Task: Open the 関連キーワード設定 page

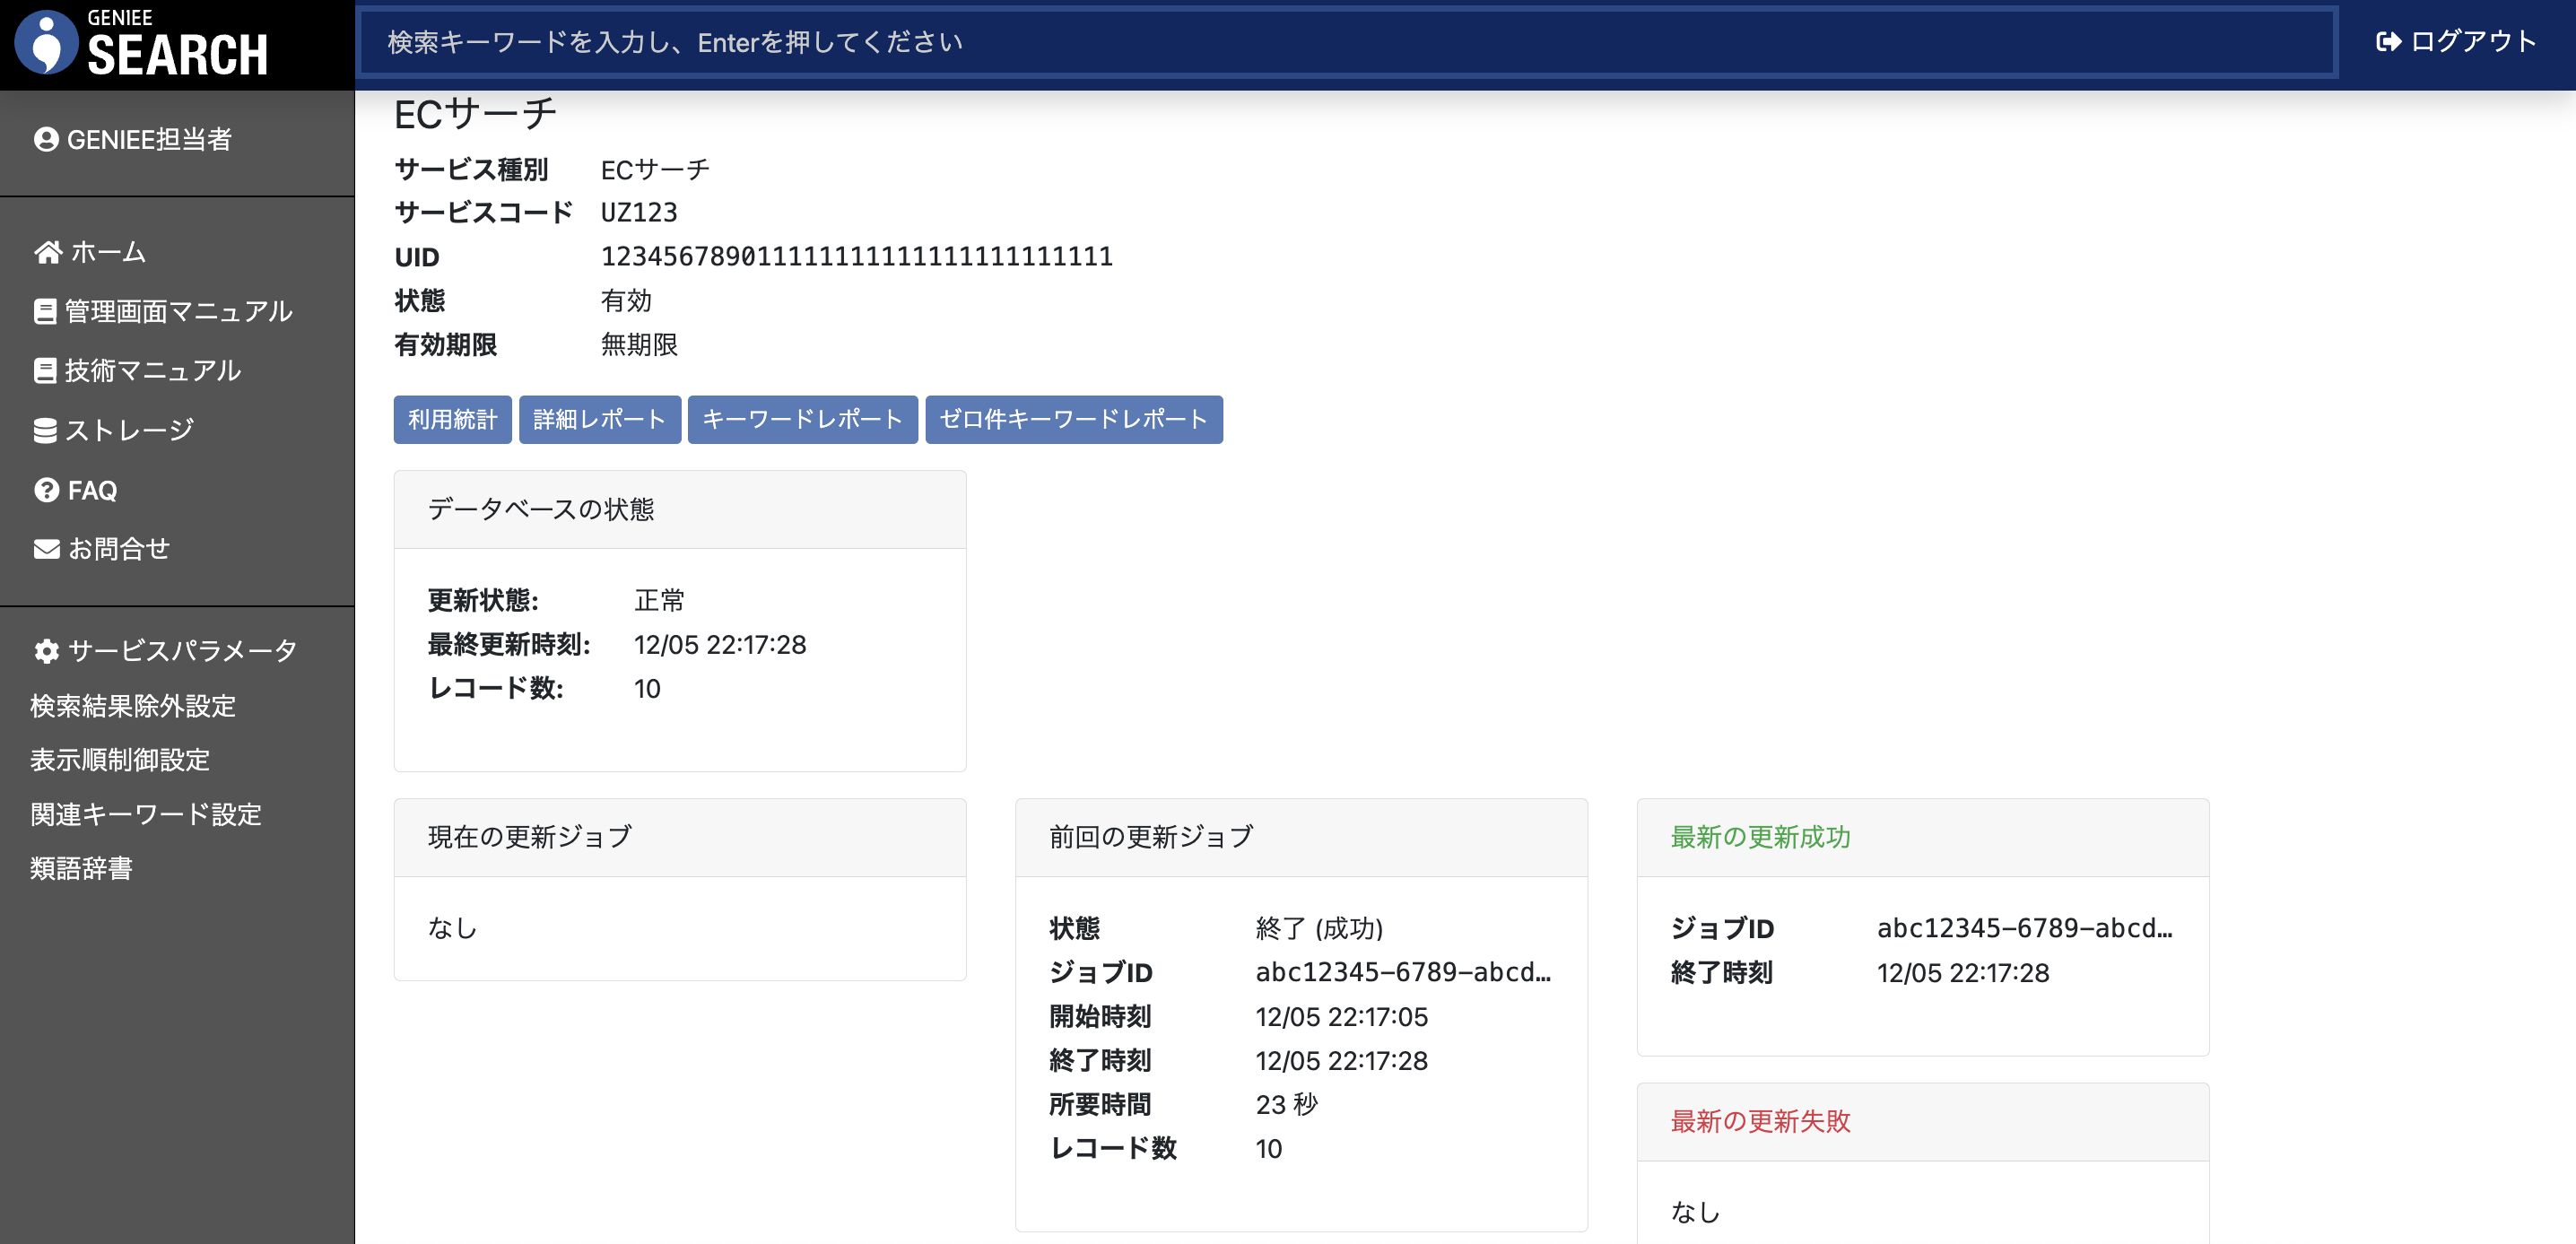Action: pyautogui.click(x=146, y=815)
